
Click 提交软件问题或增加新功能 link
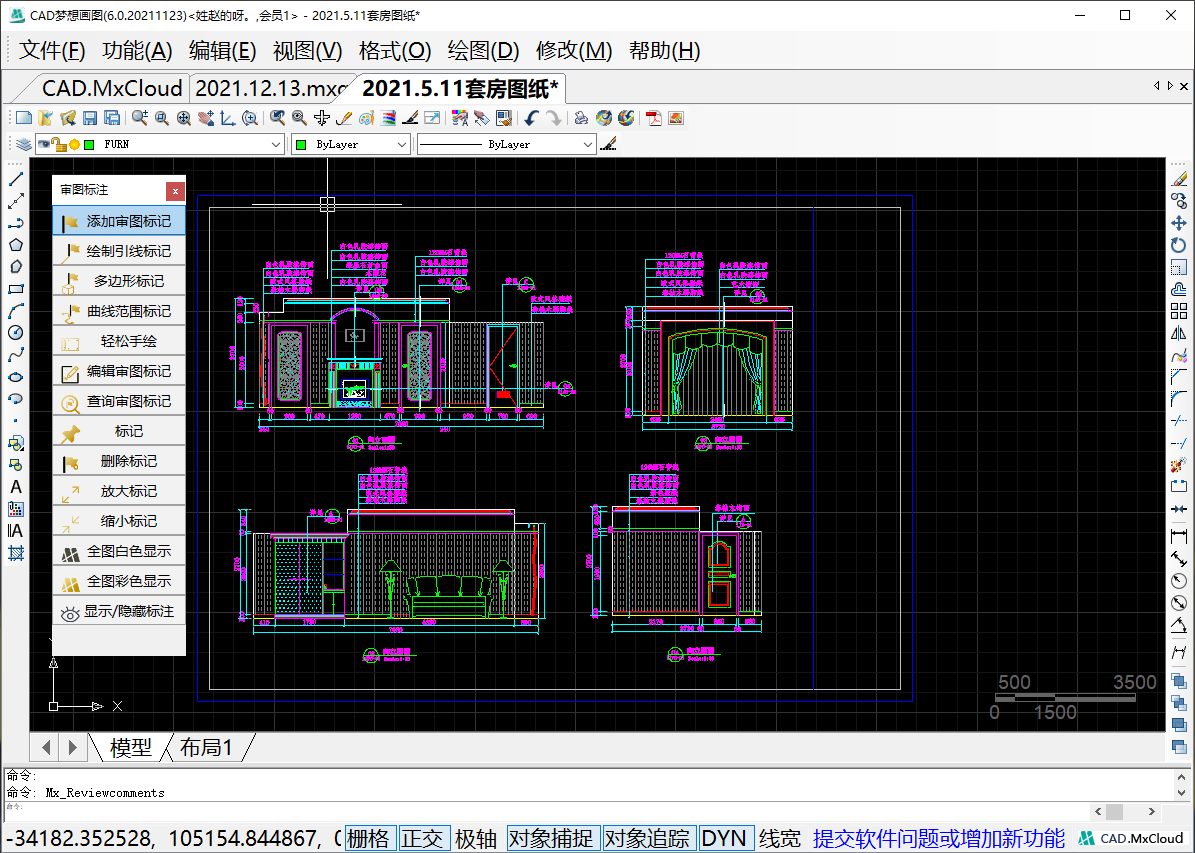coord(938,839)
